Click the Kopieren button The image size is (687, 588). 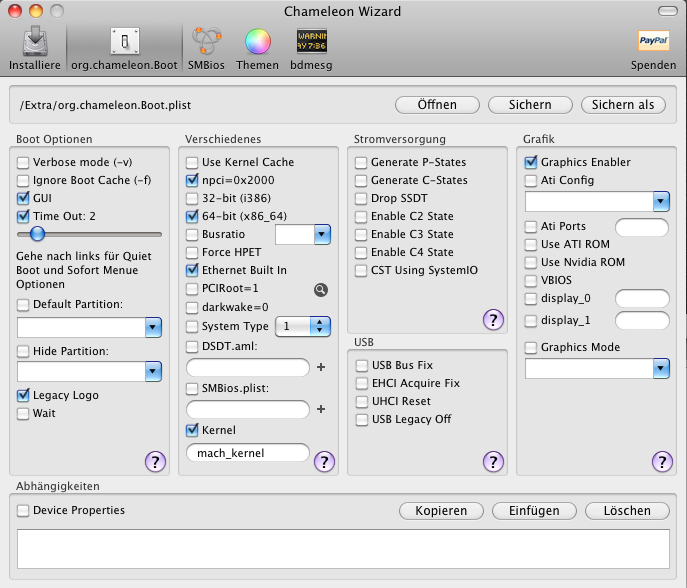(x=441, y=510)
